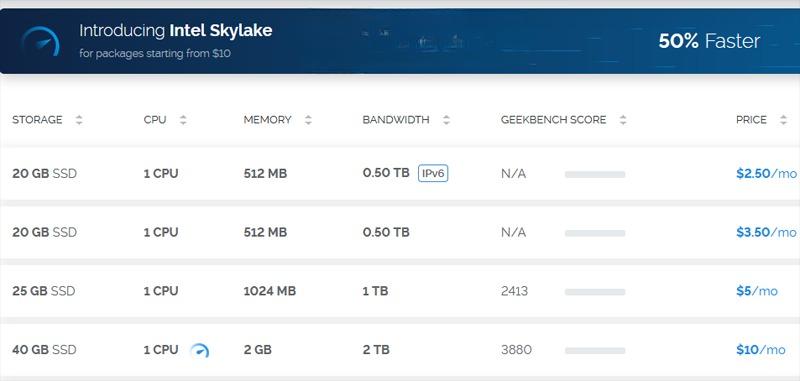Click the STORAGE column header
This screenshot has width=800, height=381.
click(37, 120)
